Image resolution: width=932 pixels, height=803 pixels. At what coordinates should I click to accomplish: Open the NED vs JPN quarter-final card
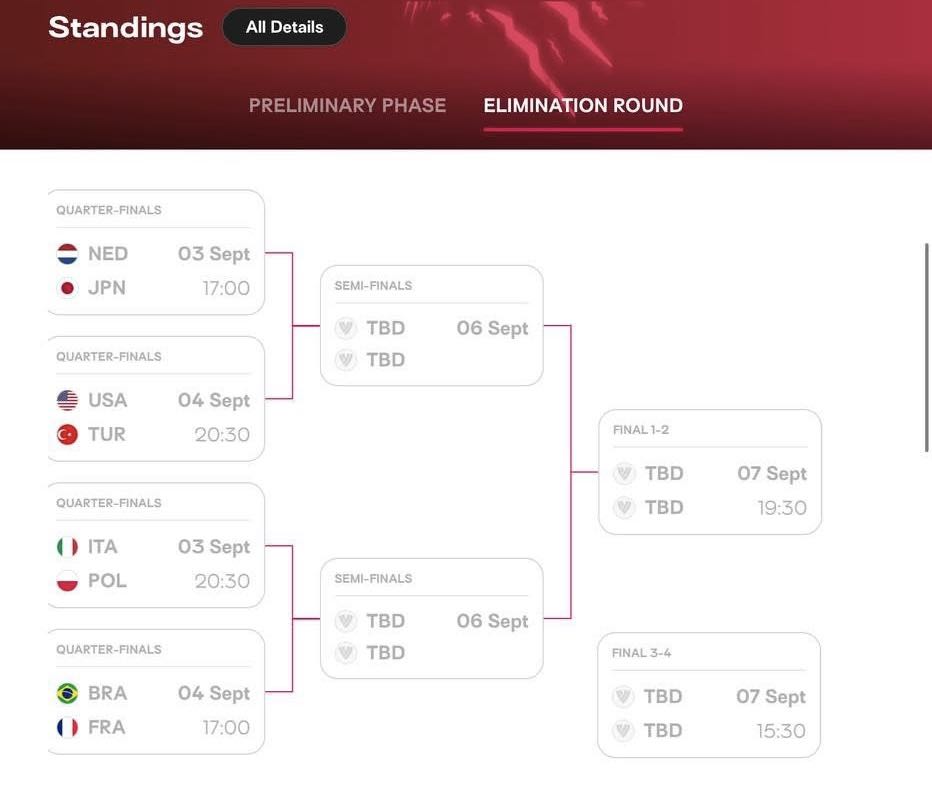(156, 252)
